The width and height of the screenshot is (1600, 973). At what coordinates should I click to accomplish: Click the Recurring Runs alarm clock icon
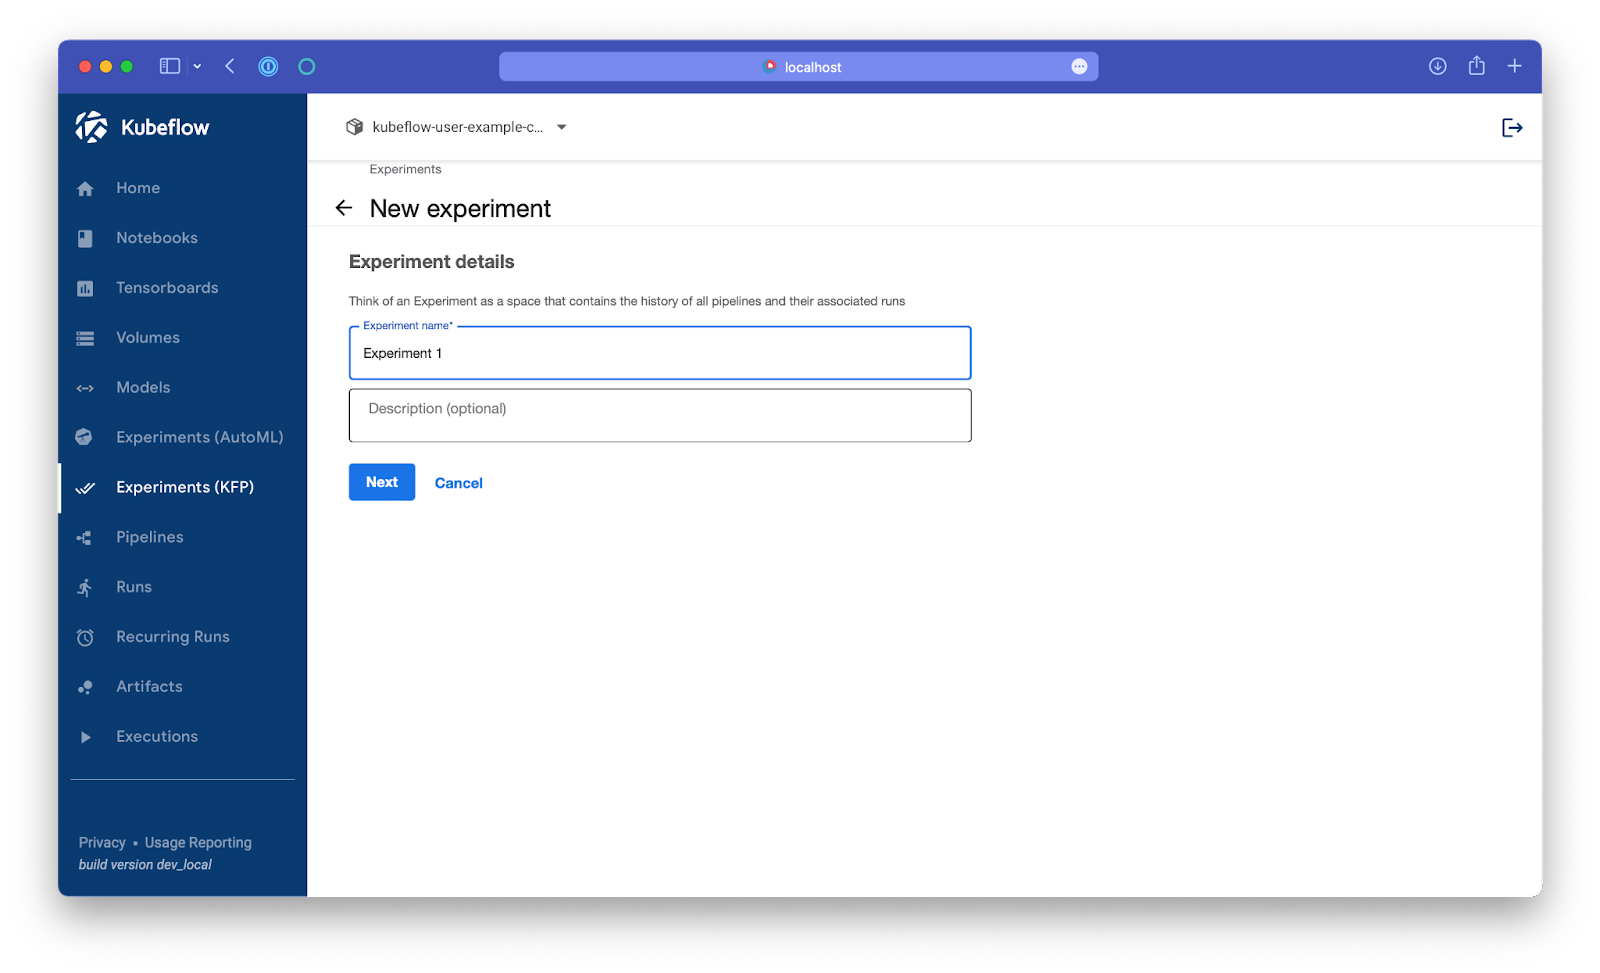(85, 638)
